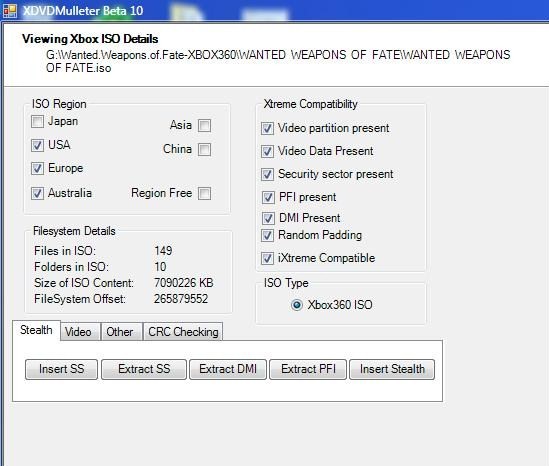Click the FileSystem Offset value 265879552
549x466 pixels.
click(x=181, y=299)
